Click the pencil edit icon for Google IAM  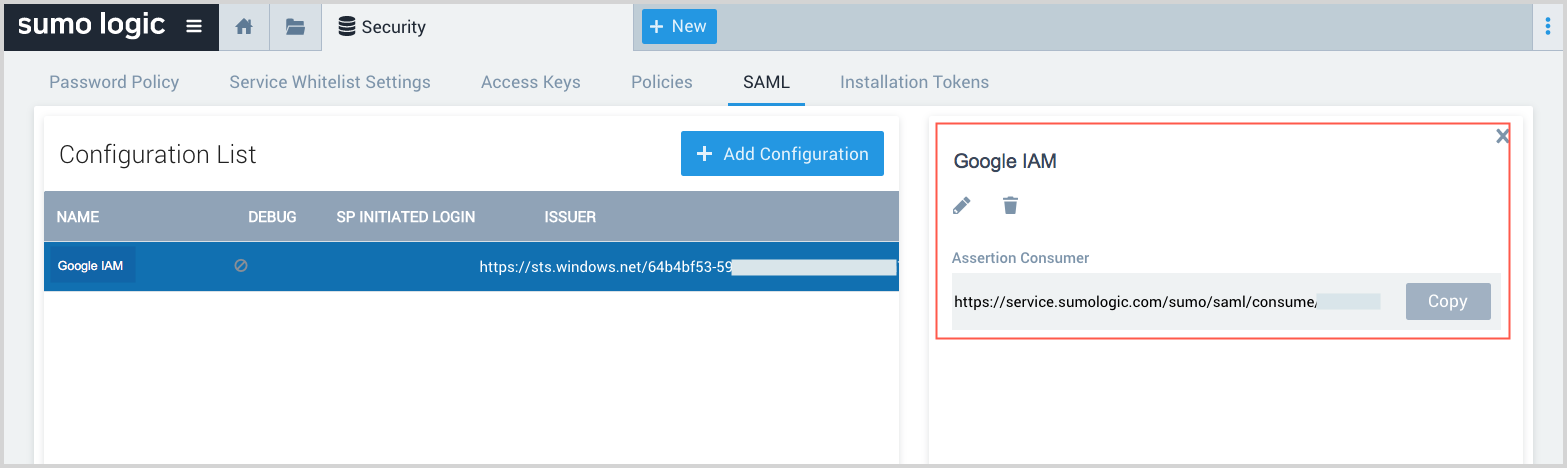(x=961, y=206)
